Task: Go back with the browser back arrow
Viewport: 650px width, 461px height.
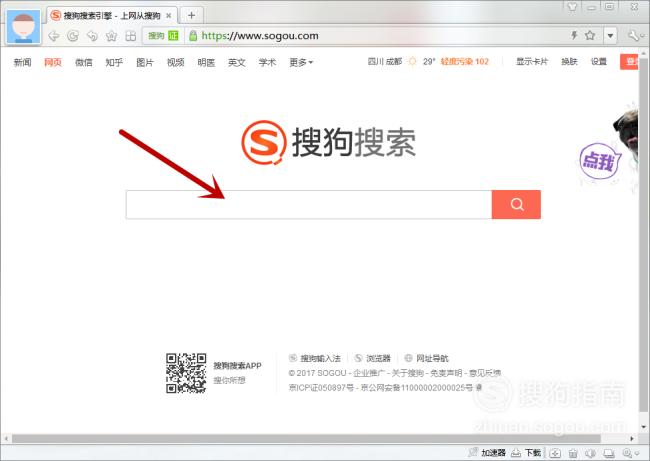Action: point(53,36)
